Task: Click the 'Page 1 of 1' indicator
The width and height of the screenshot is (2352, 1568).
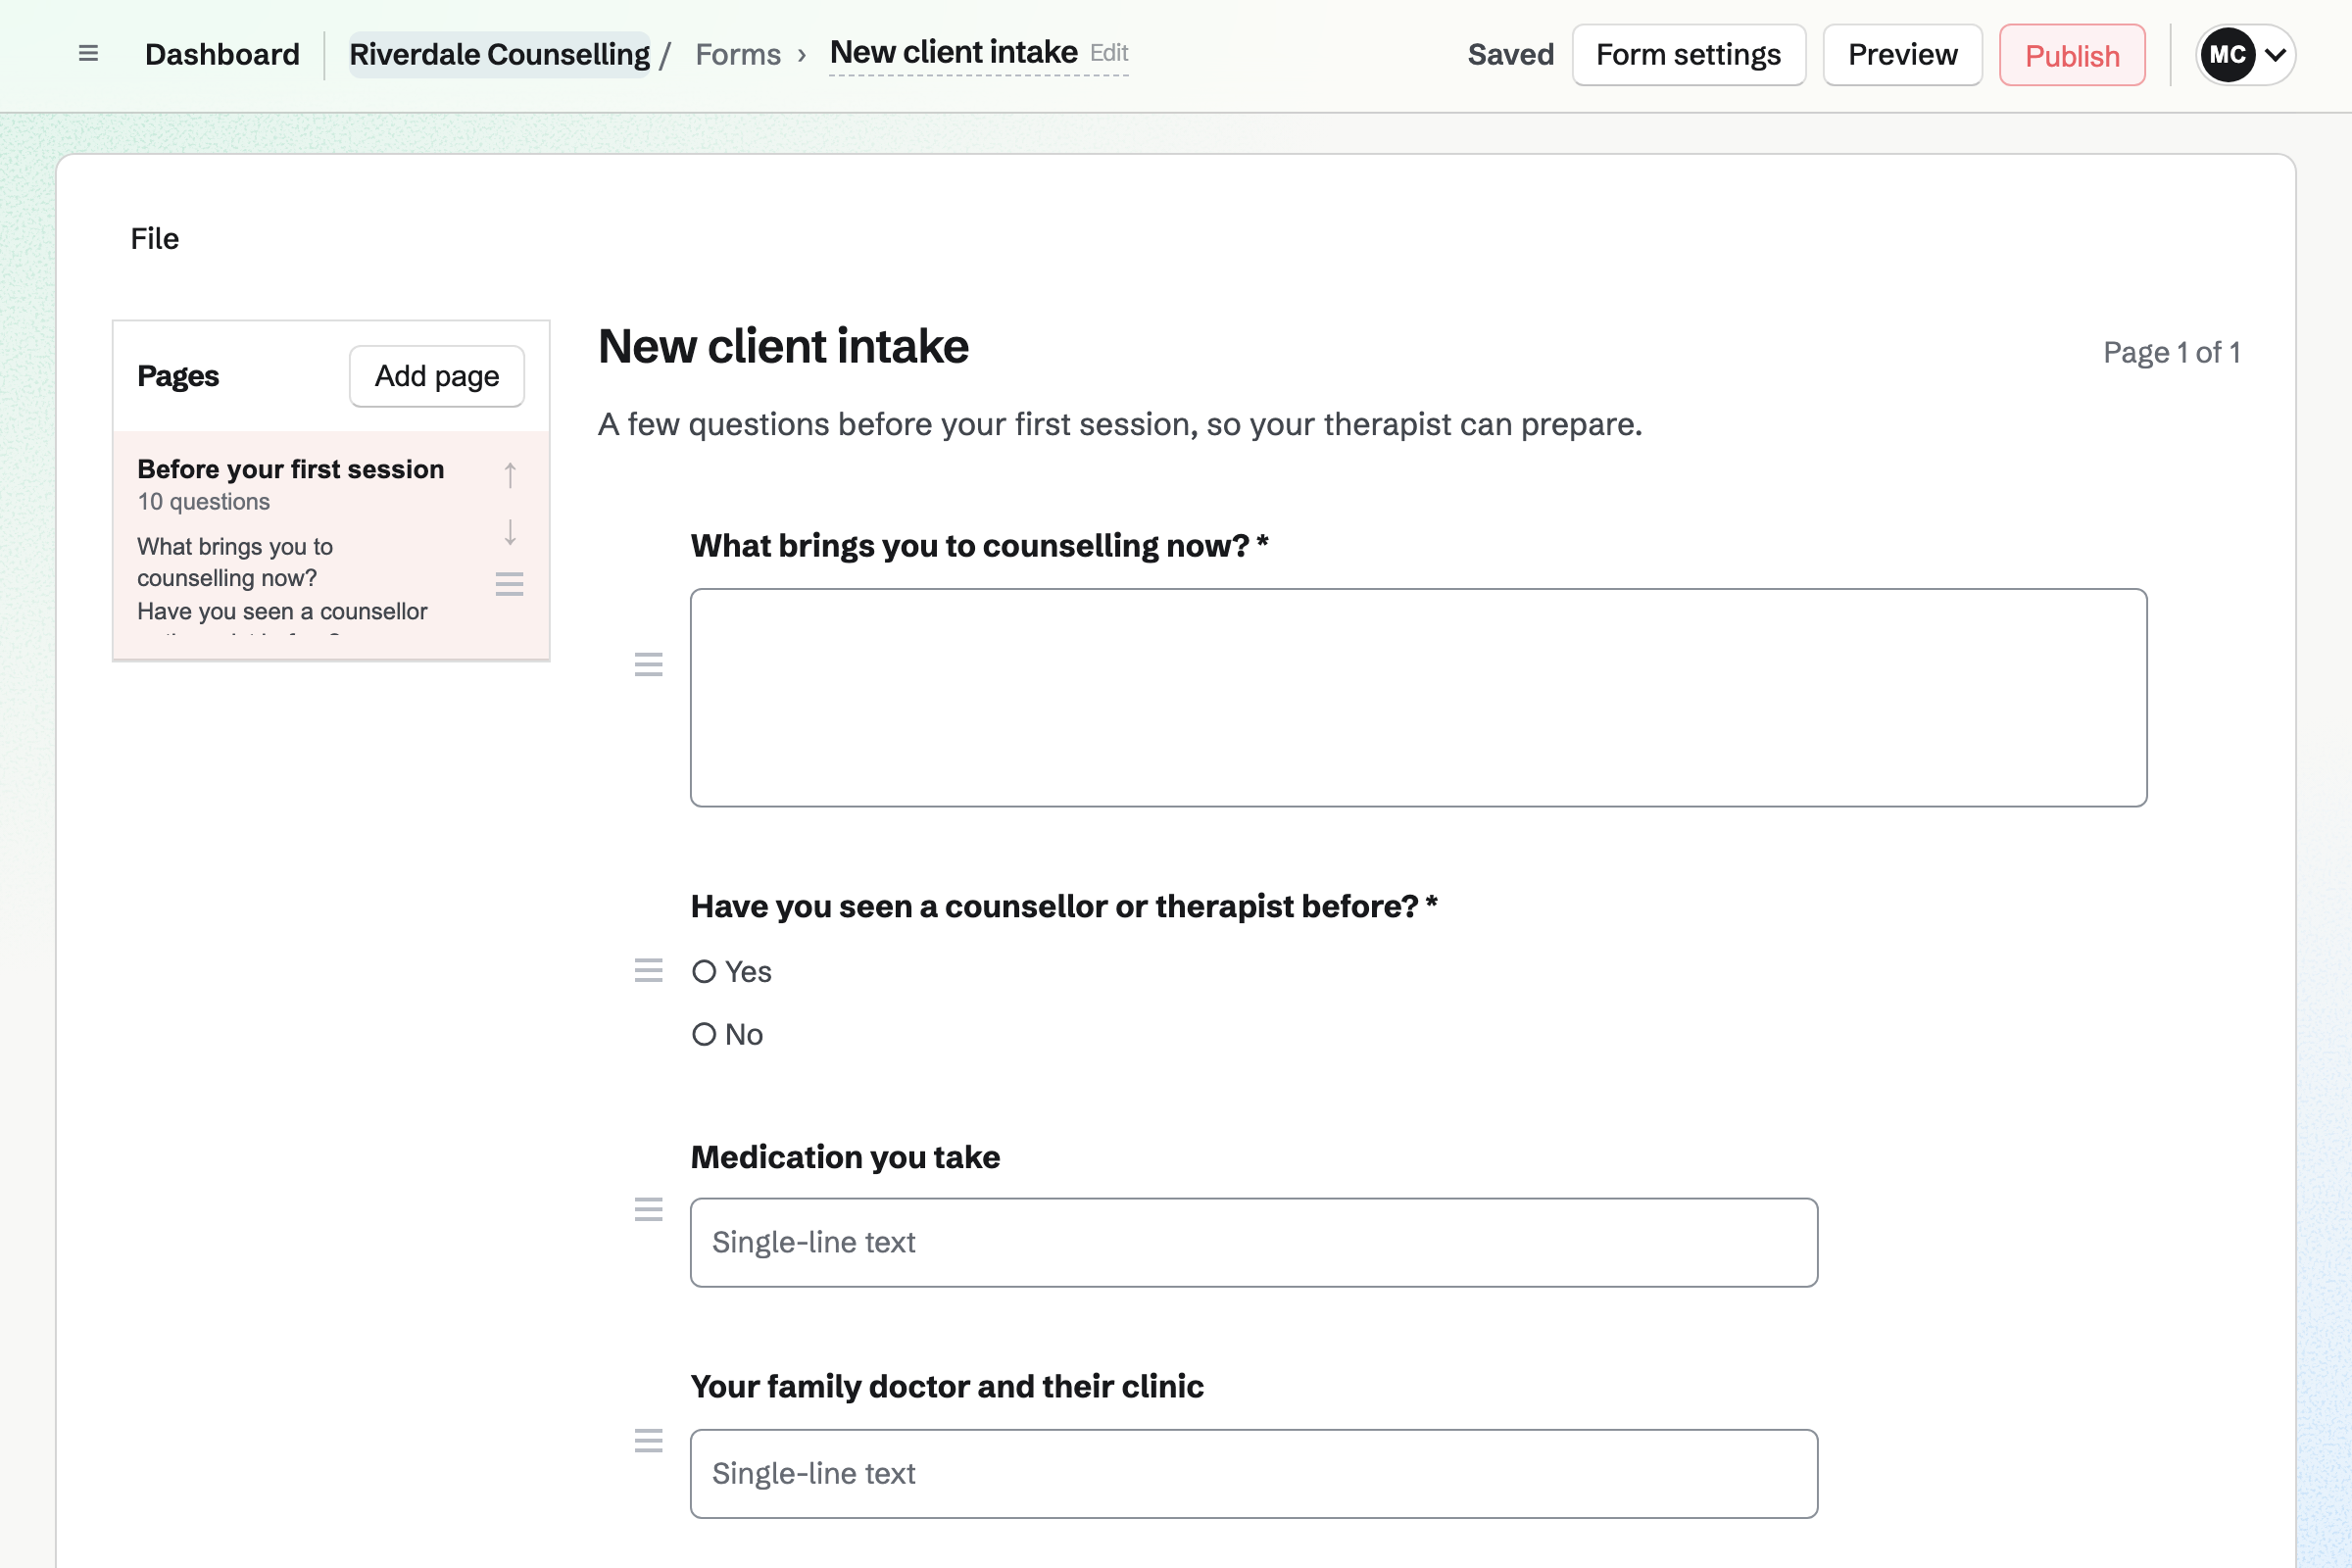Action: 2171,352
